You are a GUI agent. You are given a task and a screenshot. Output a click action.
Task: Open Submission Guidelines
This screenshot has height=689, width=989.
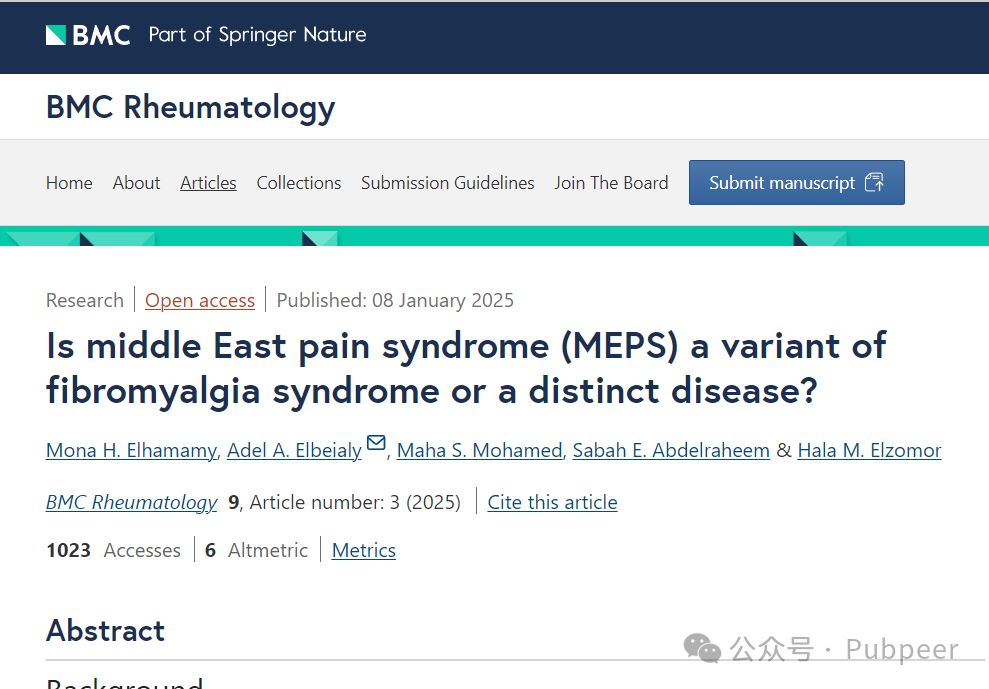(448, 183)
